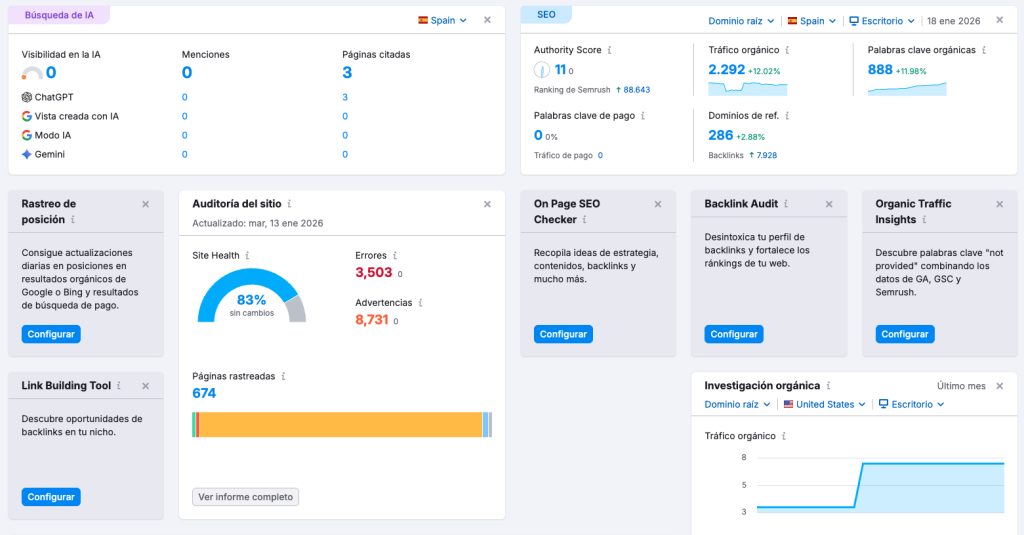
Task: Click the Menciones total value 0
Action: pos(187,73)
